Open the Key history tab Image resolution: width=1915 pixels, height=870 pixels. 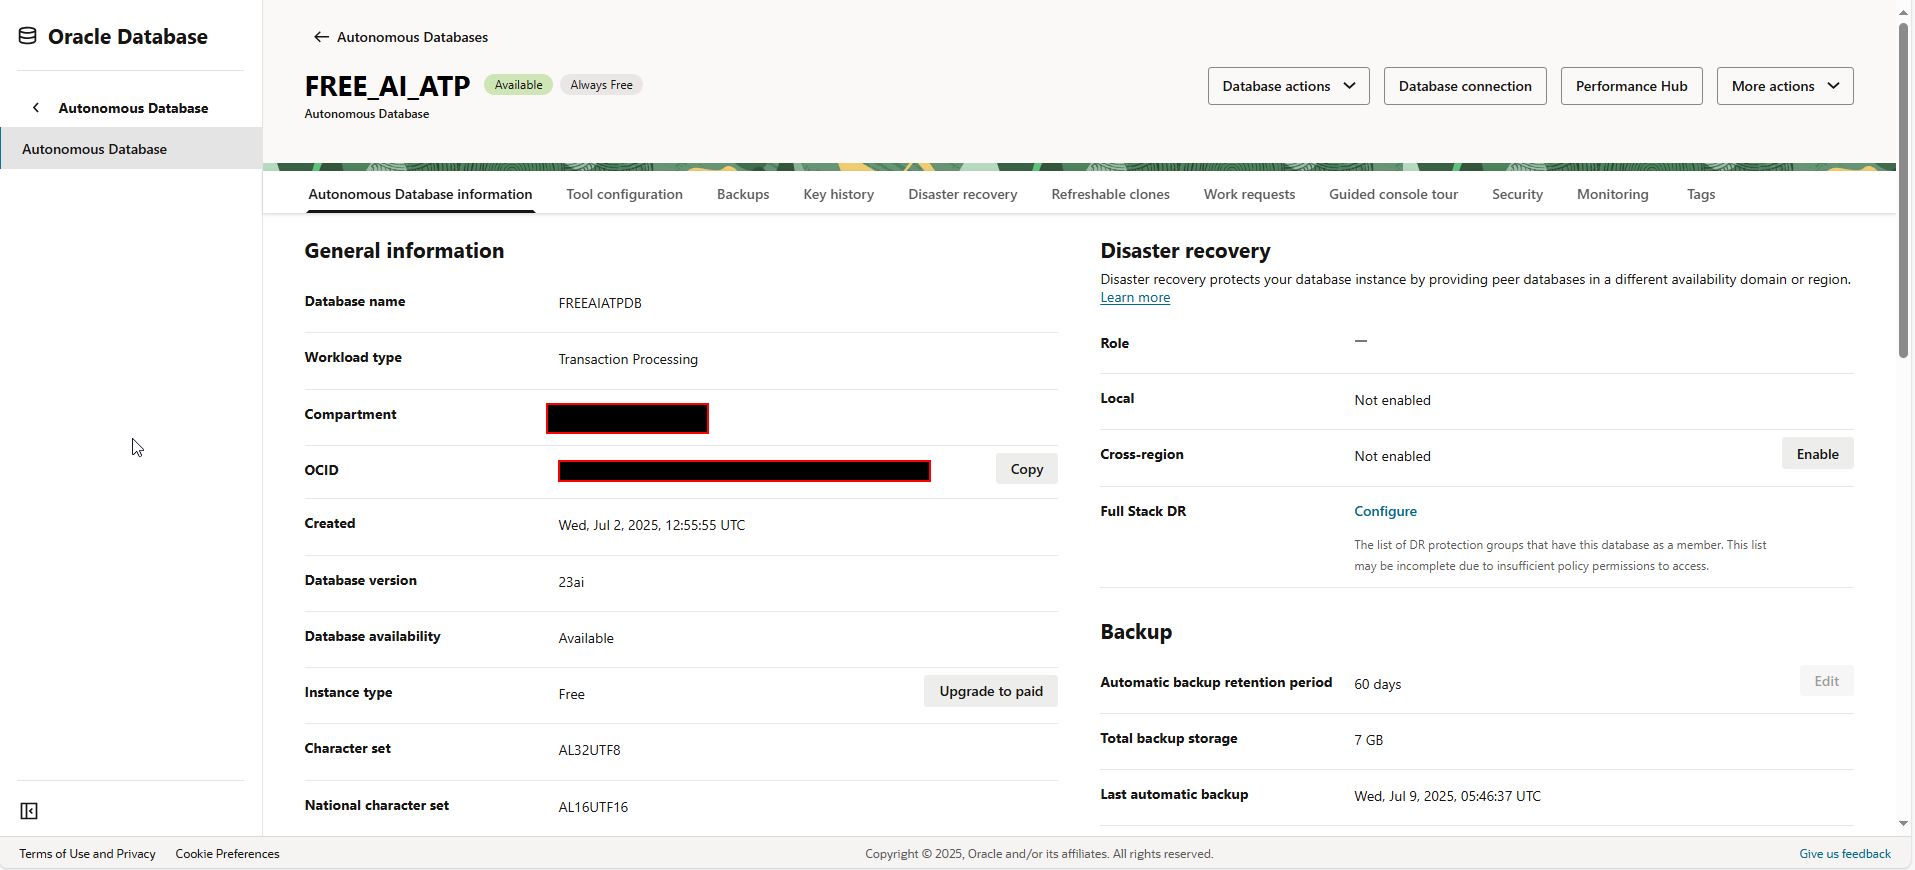point(838,194)
